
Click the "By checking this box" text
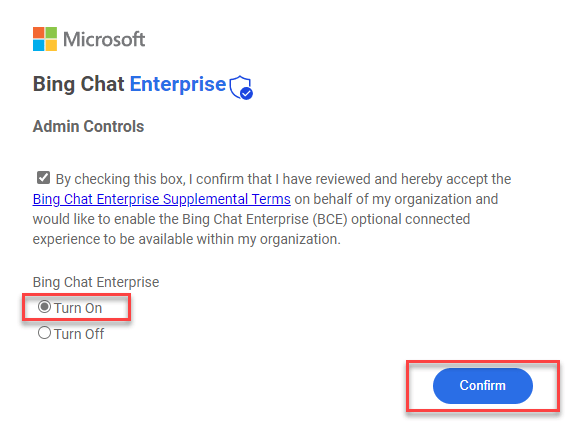pos(120,179)
